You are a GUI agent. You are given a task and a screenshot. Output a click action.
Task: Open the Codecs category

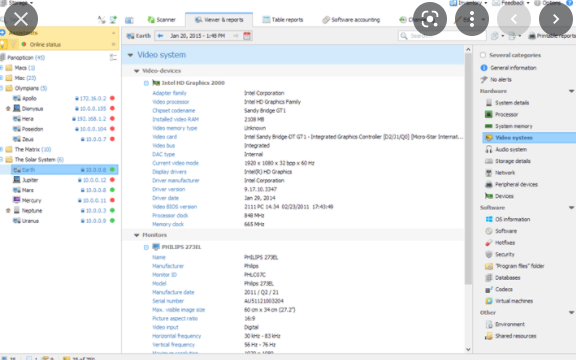(499, 289)
